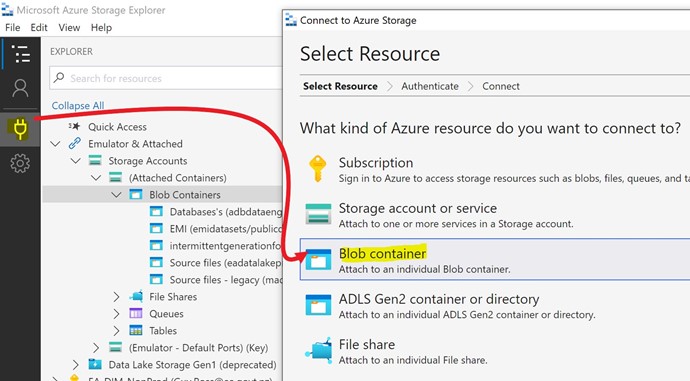The width and height of the screenshot is (690, 381).
Task: Expand the File Shares node
Action: (x=116, y=297)
